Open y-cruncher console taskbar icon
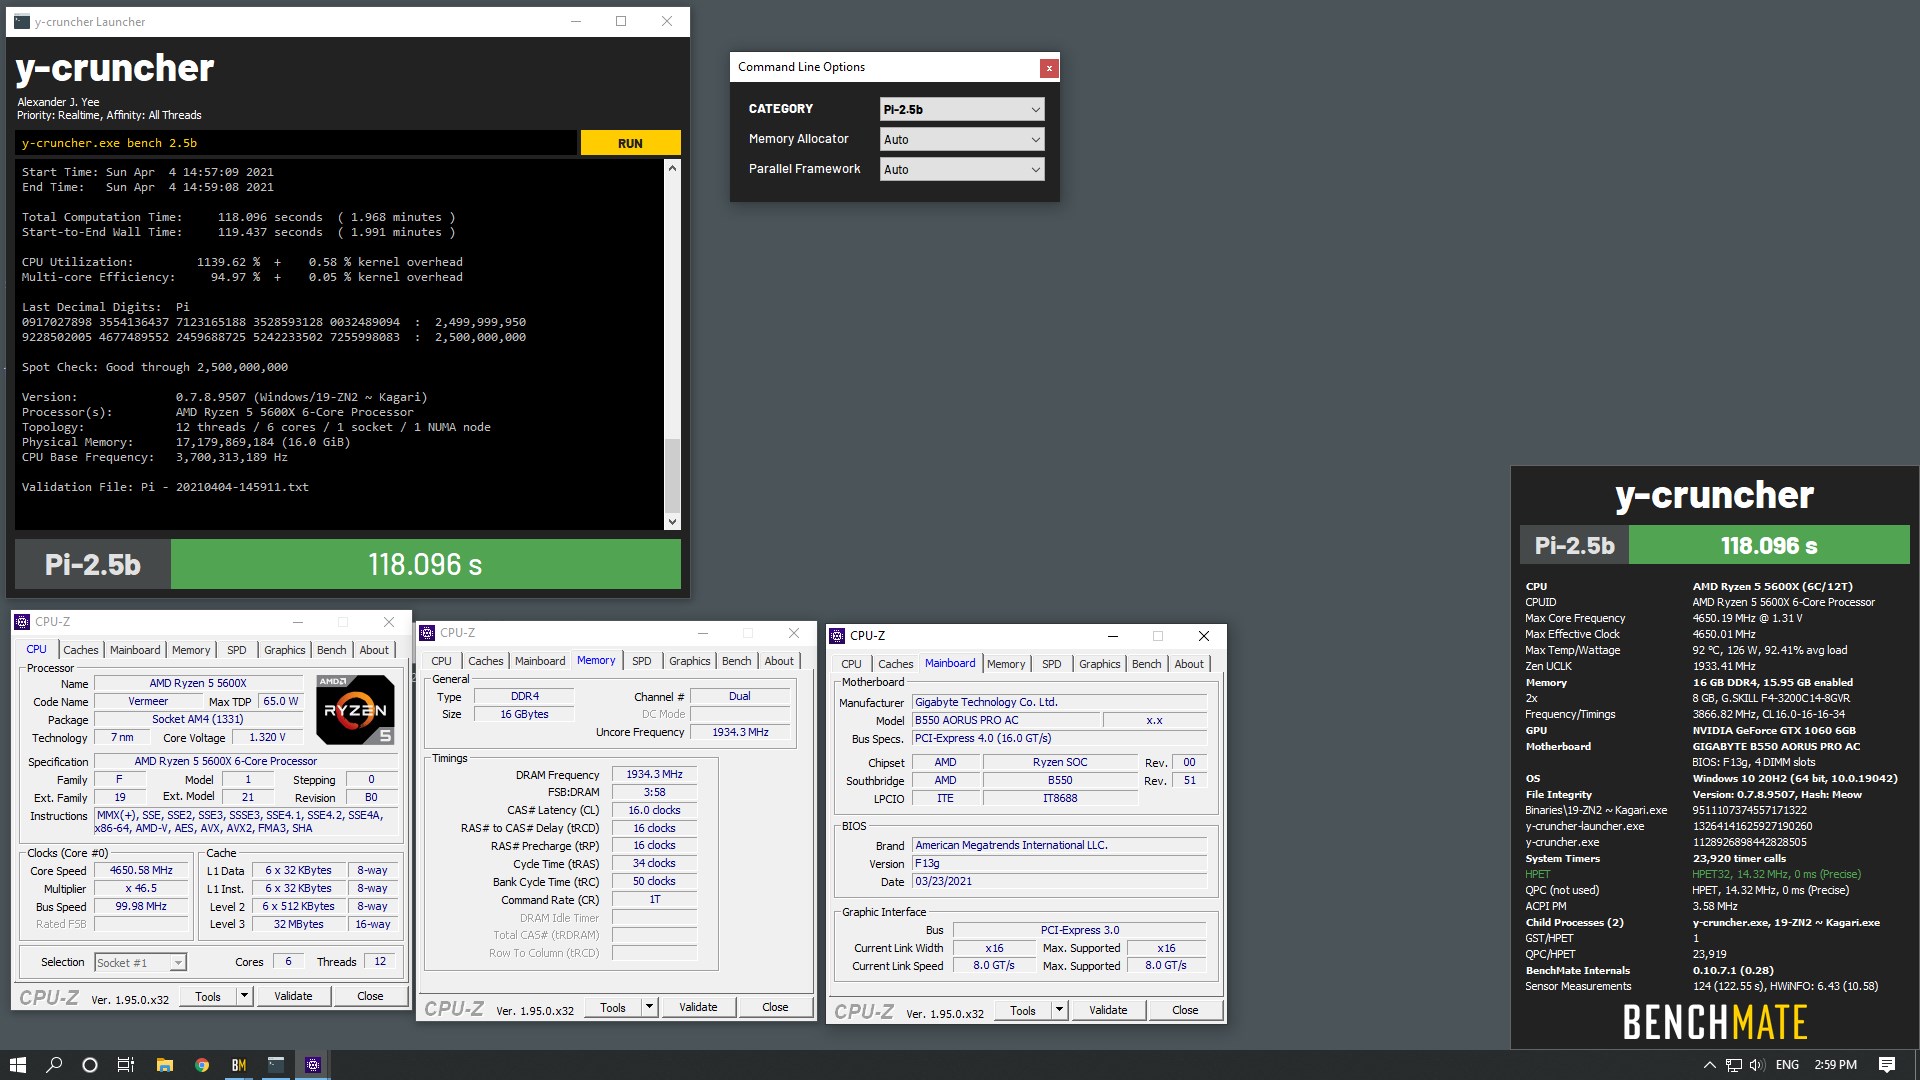The image size is (1920, 1080). click(276, 1065)
